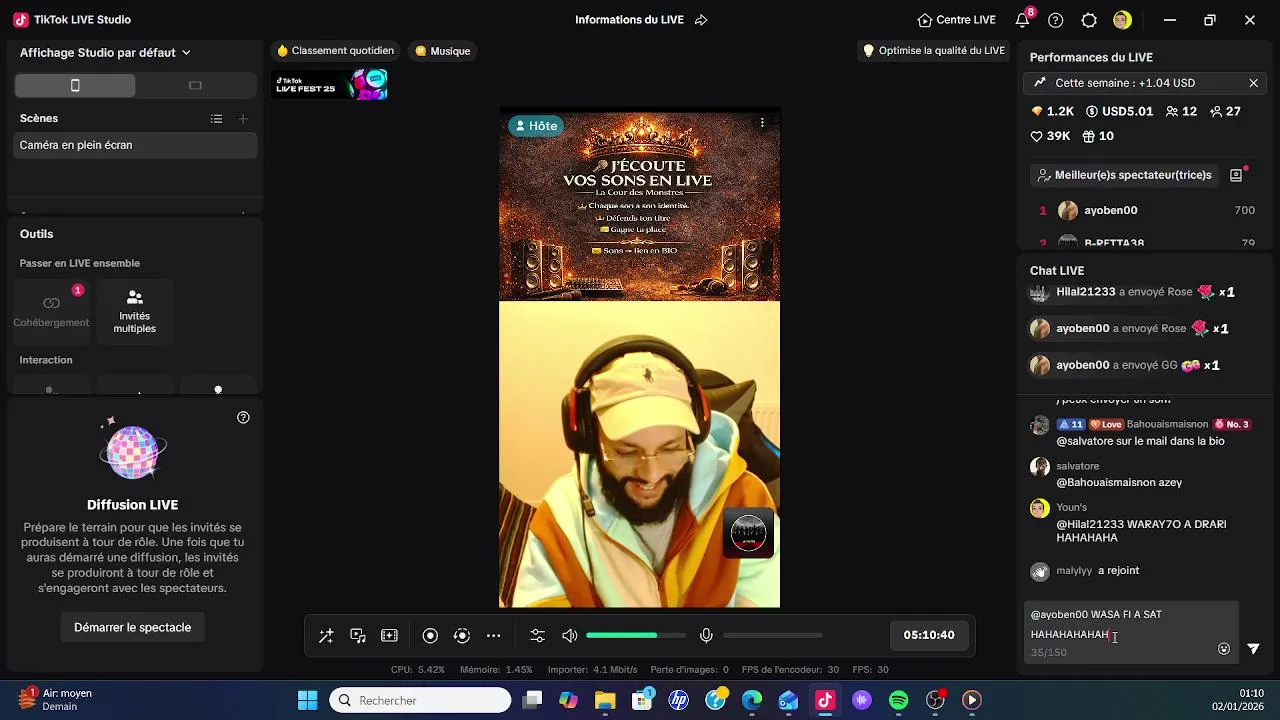1280x720 pixels.
Task: Open Windows Start menu
Action: 307,700
